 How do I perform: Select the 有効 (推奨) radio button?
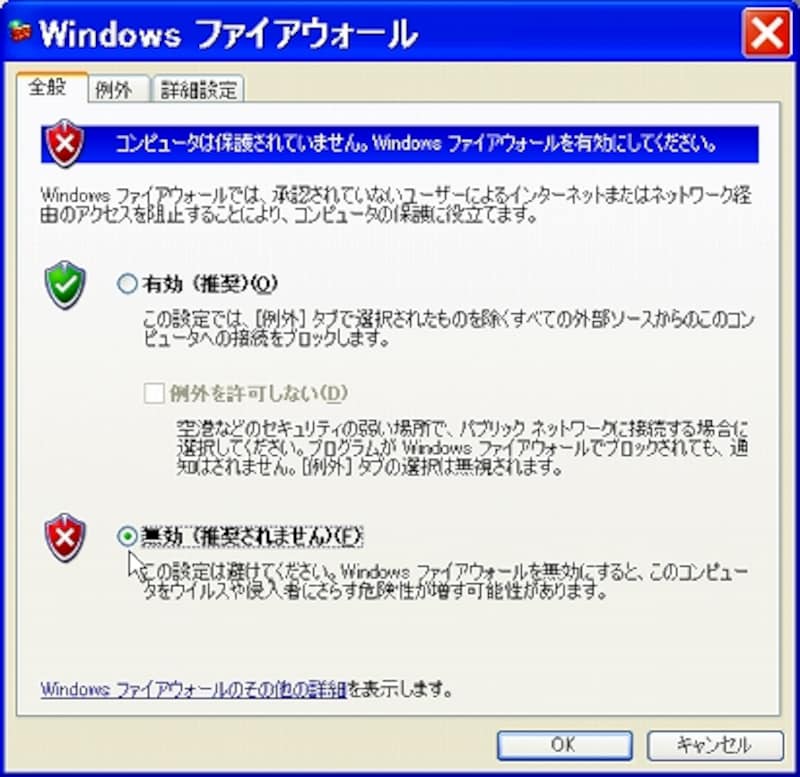pyautogui.click(x=127, y=284)
